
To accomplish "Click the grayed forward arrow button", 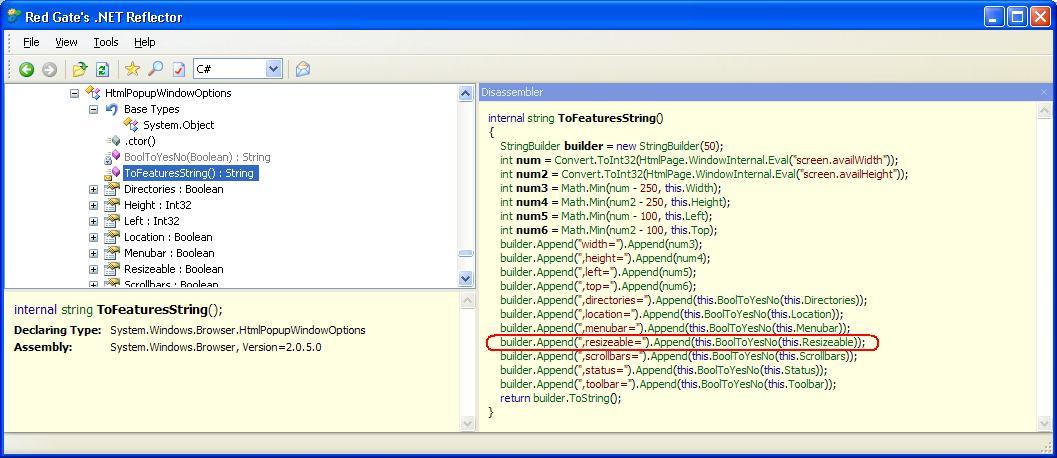I will point(49,69).
